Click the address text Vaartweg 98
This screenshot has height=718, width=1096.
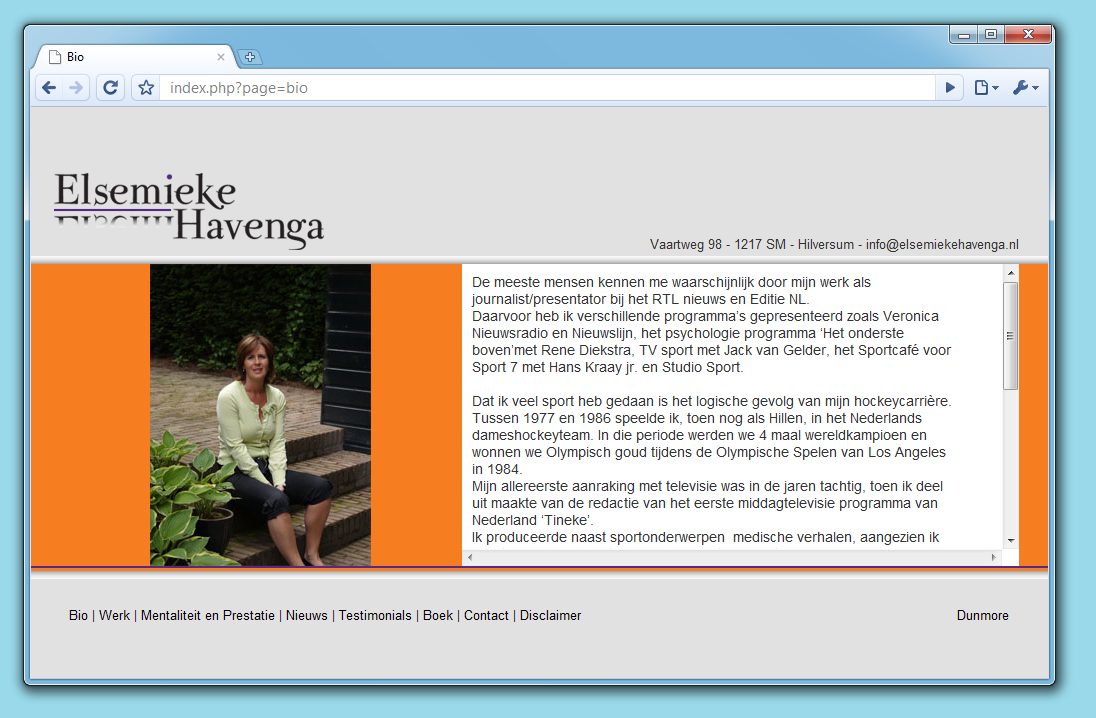point(686,245)
